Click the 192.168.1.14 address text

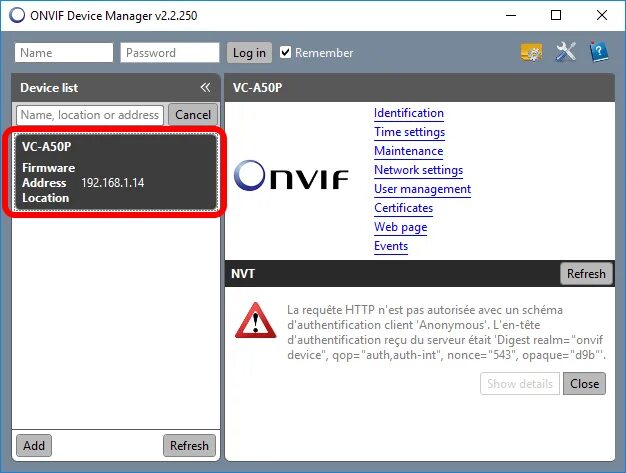(x=113, y=183)
